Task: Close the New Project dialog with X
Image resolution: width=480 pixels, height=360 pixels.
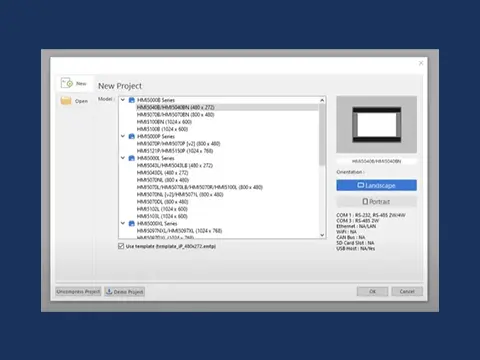Action: coord(421,63)
